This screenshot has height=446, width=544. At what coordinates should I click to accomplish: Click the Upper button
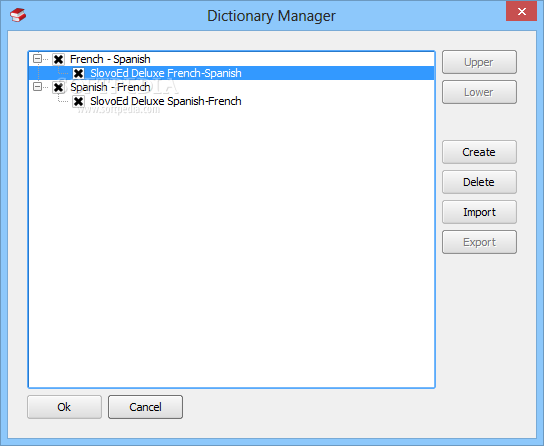click(x=479, y=62)
